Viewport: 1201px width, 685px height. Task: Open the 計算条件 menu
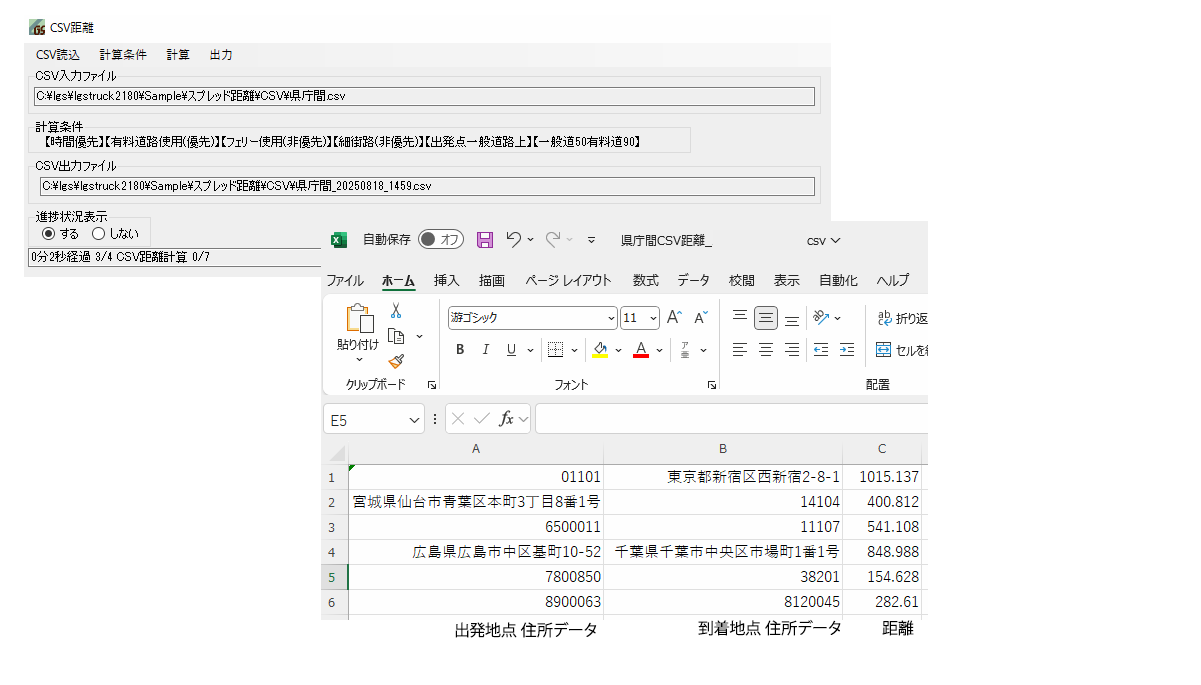point(123,55)
